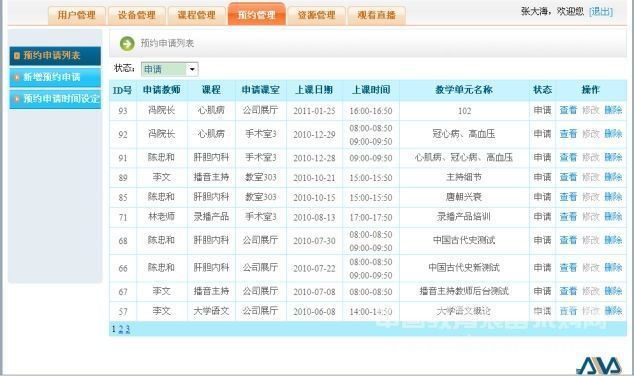The image size is (634, 376).
Task: Click 查看 in row ID 91
Action: (x=568, y=157)
